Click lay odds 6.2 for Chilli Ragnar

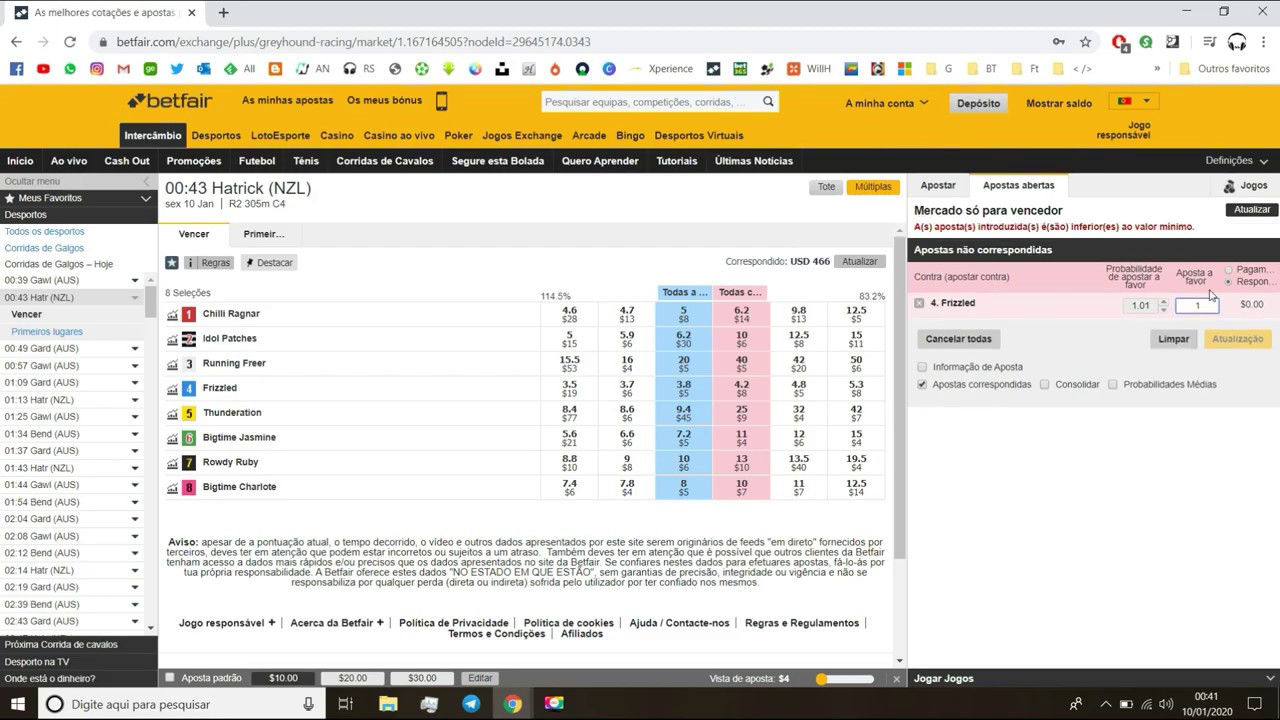[x=742, y=314]
